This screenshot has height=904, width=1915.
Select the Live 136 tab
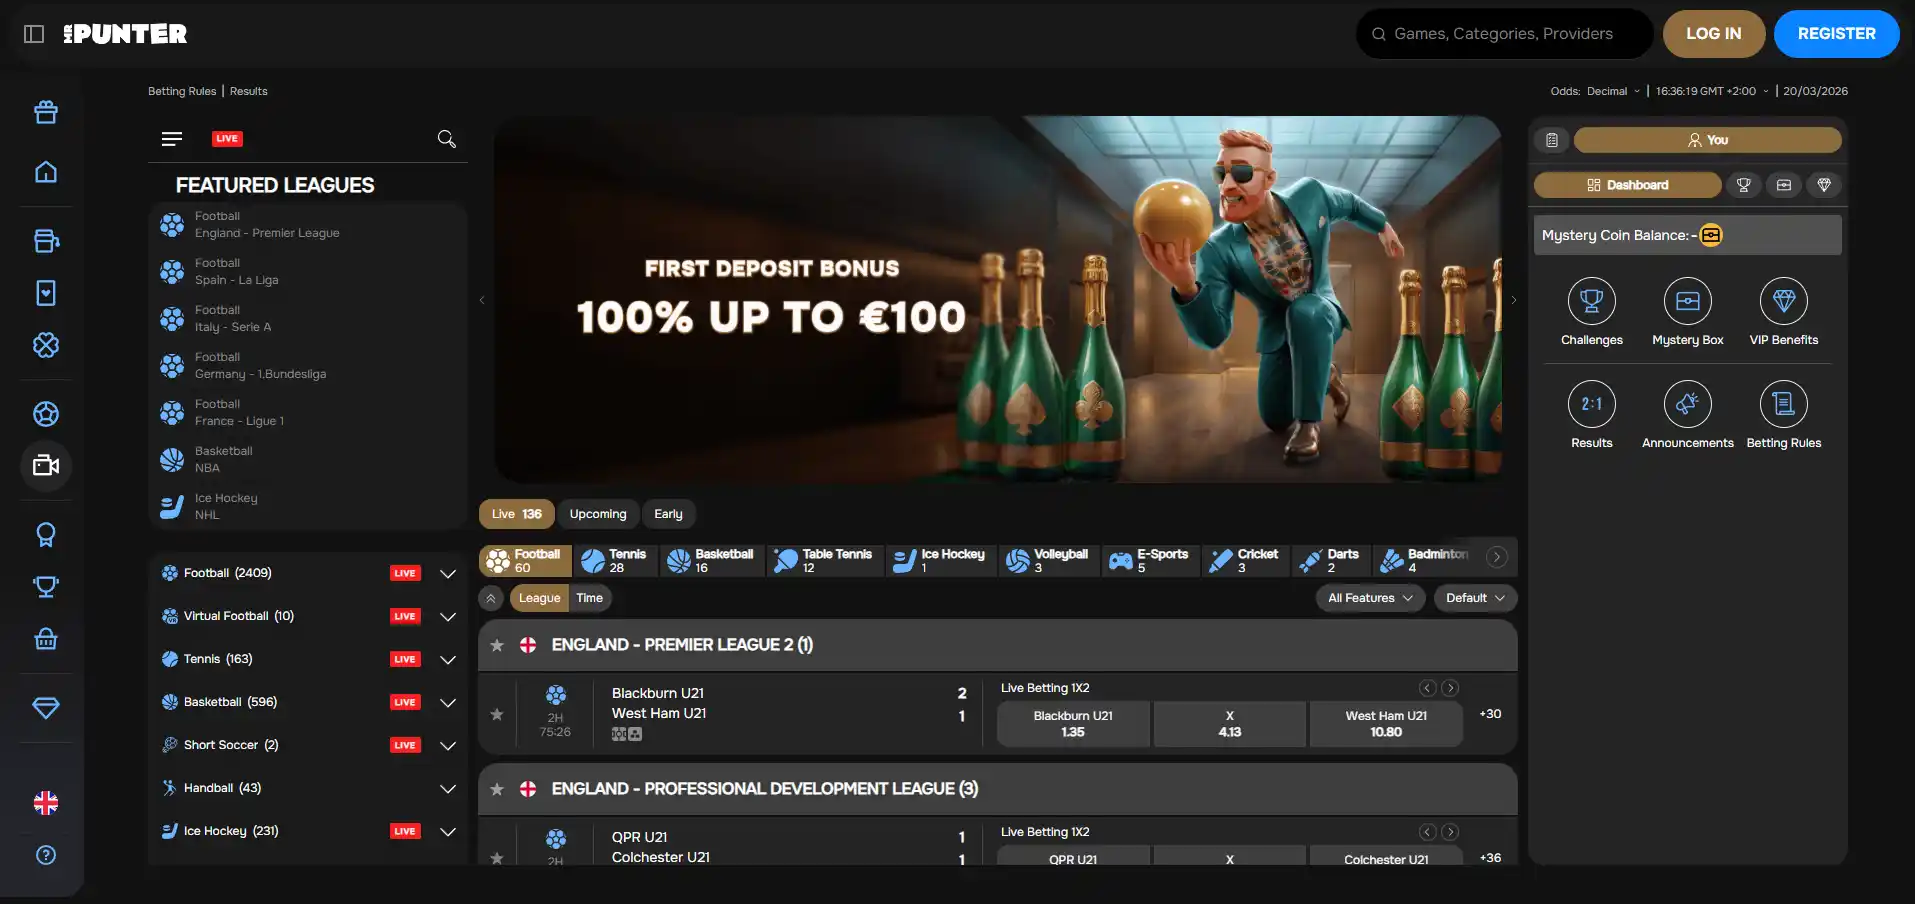pyautogui.click(x=516, y=514)
